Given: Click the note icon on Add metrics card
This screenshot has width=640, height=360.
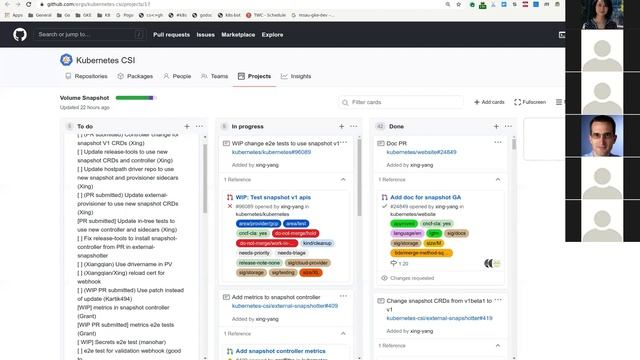Looking at the screenshot, I should point(226,297).
